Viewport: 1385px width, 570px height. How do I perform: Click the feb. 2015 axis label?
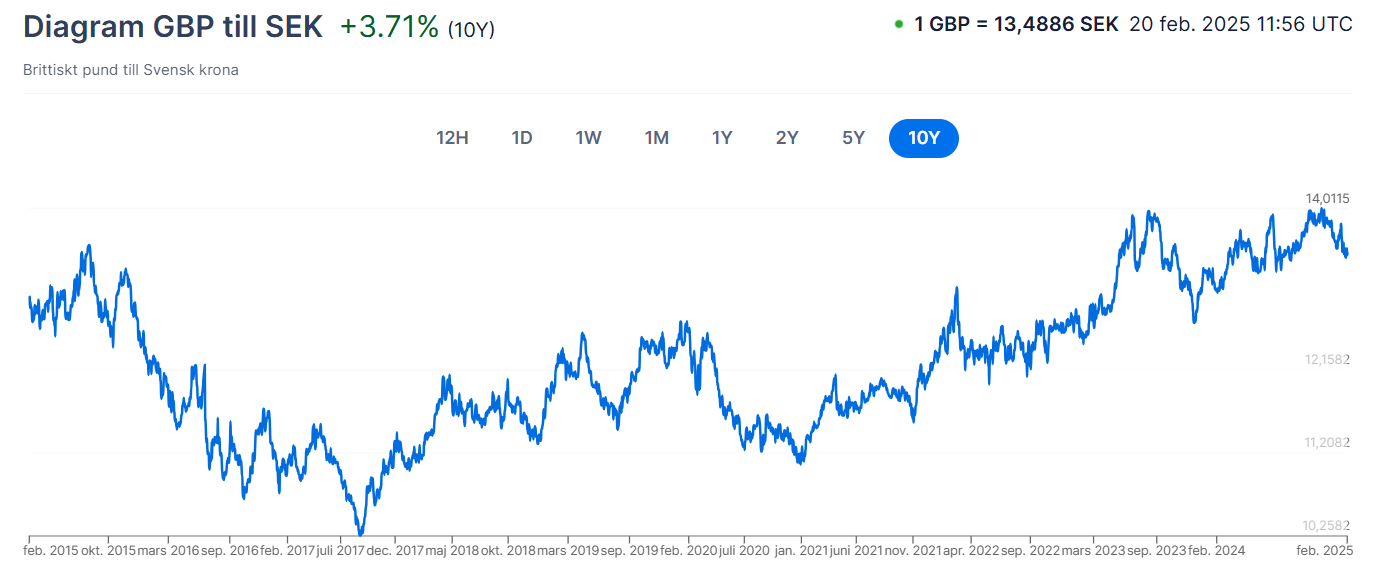(50, 551)
